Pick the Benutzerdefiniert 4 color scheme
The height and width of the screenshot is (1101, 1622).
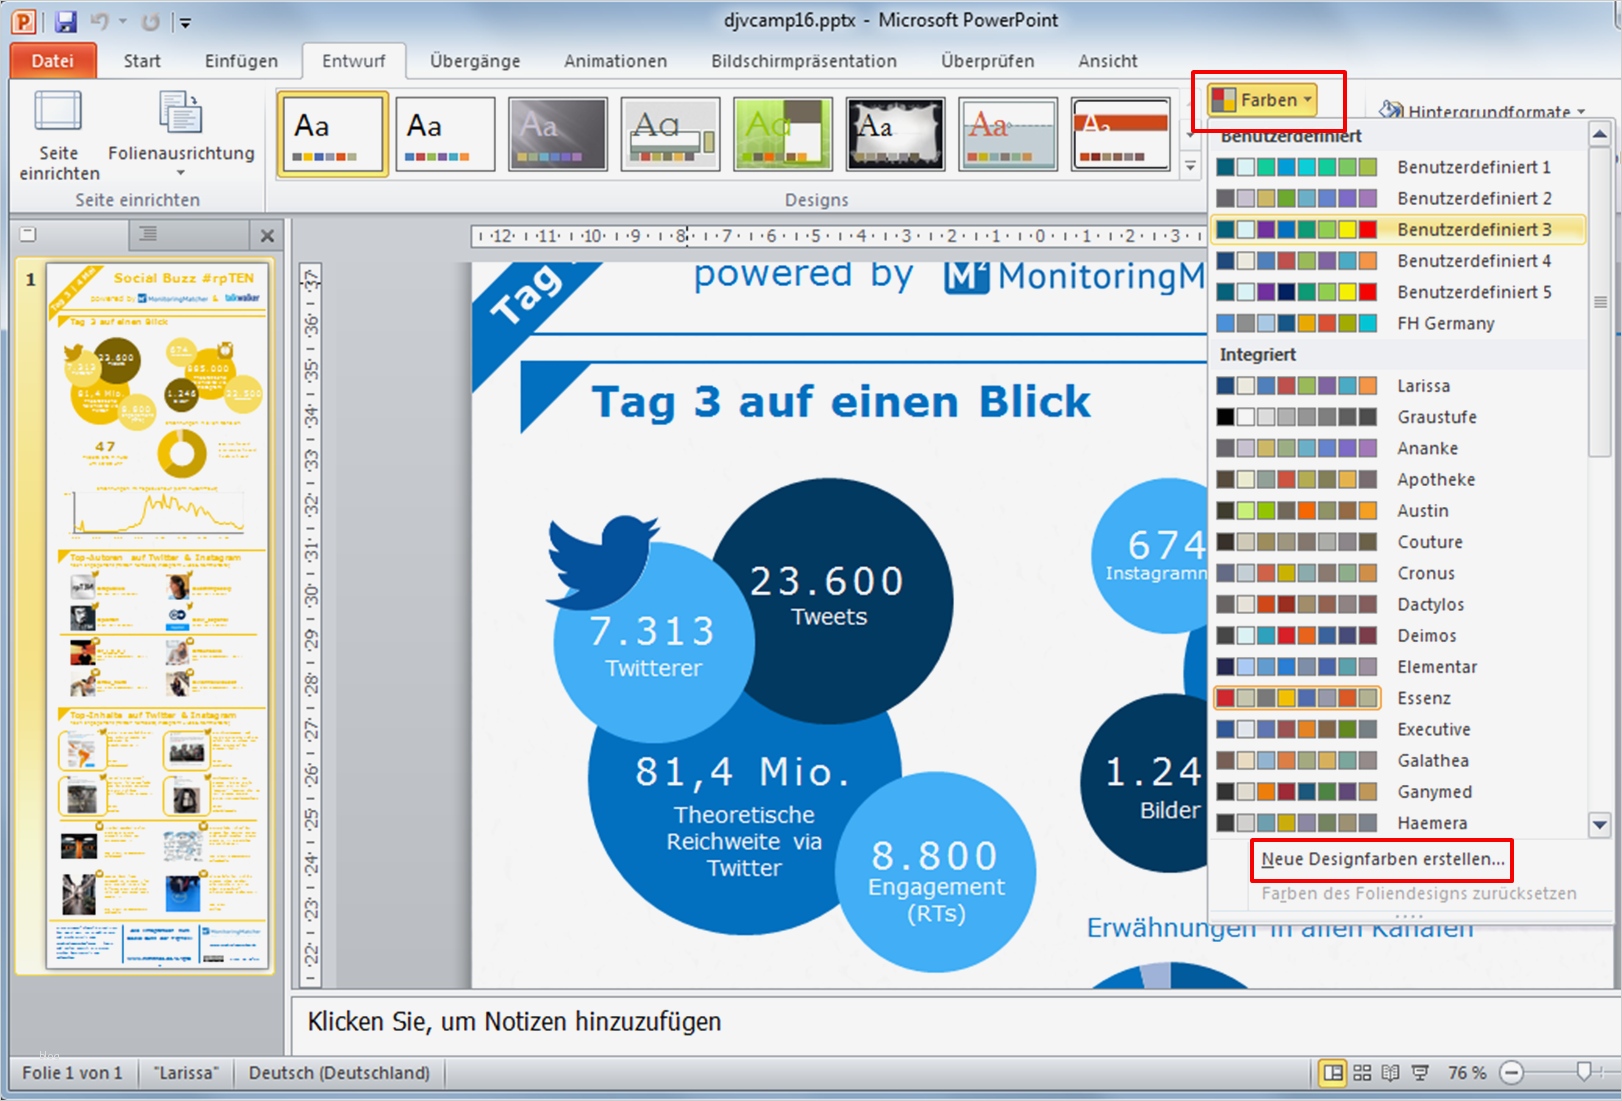[1398, 260]
